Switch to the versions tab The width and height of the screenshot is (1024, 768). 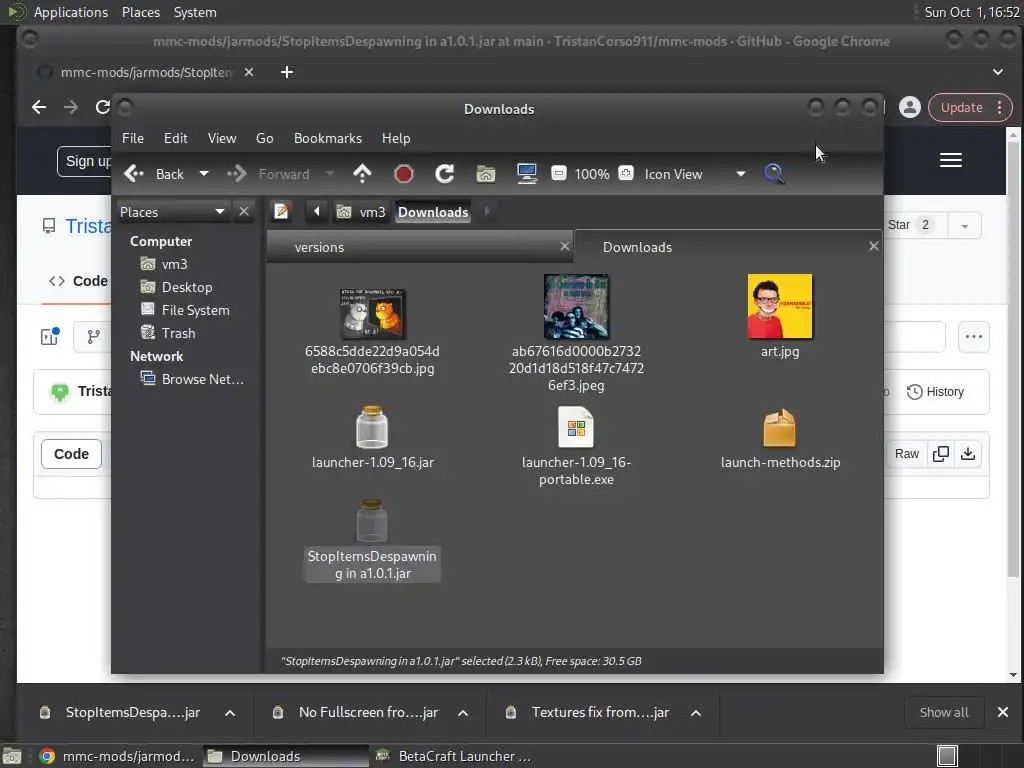[x=419, y=247]
